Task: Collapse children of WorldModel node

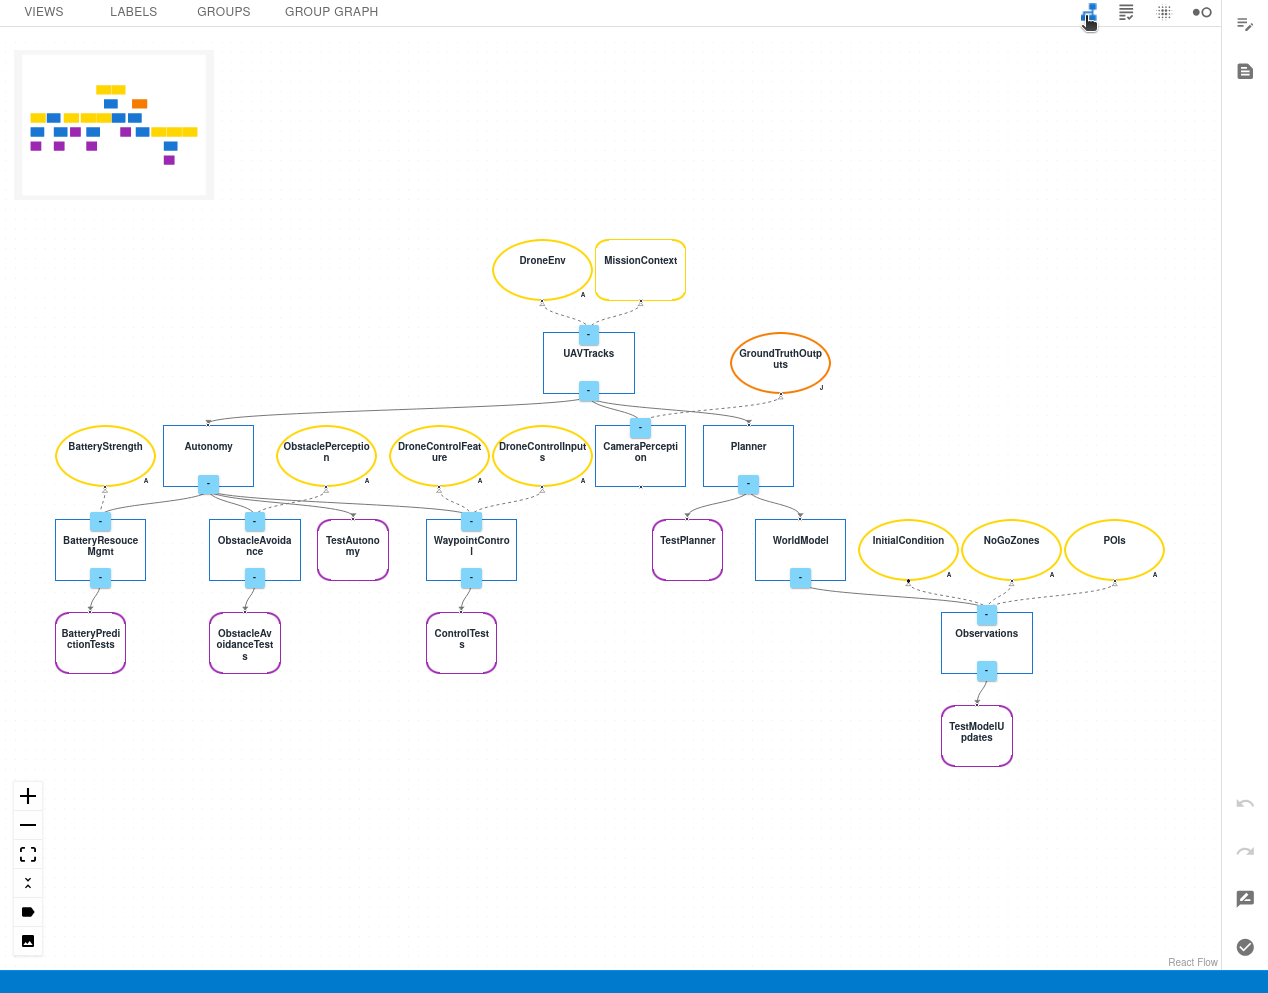Action: coord(800,578)
